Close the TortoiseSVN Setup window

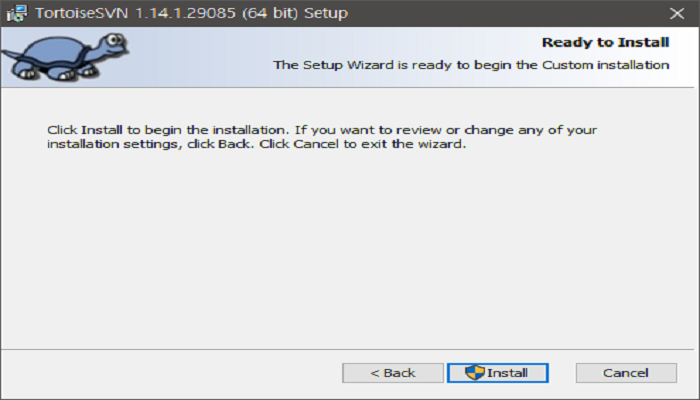(x=674, y=14)
